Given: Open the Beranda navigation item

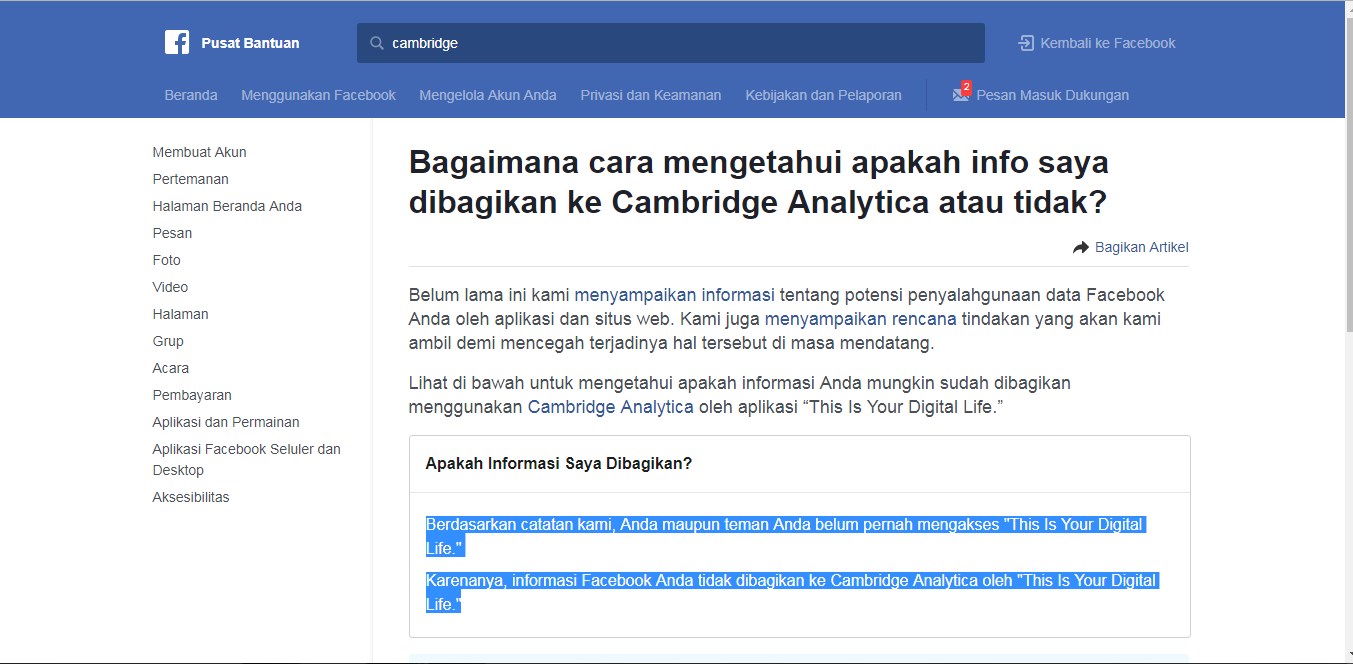Looking at the screenshot, I should point(191,95).
